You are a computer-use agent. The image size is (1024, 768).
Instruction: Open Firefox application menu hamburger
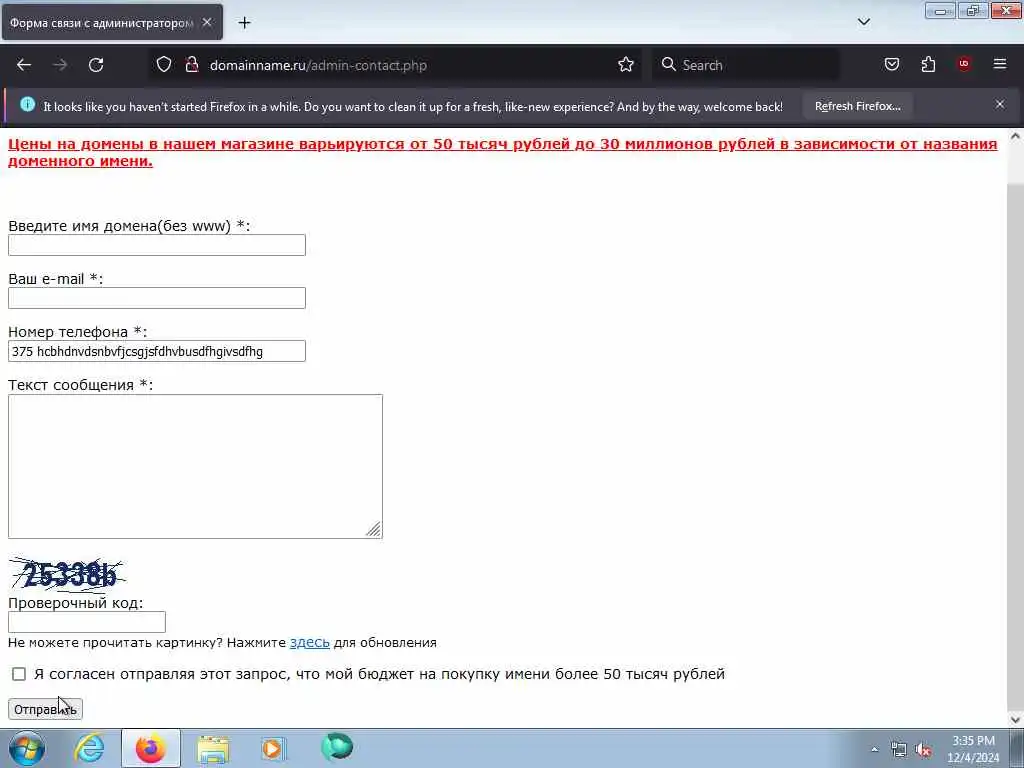click(x=1000, y=64)
